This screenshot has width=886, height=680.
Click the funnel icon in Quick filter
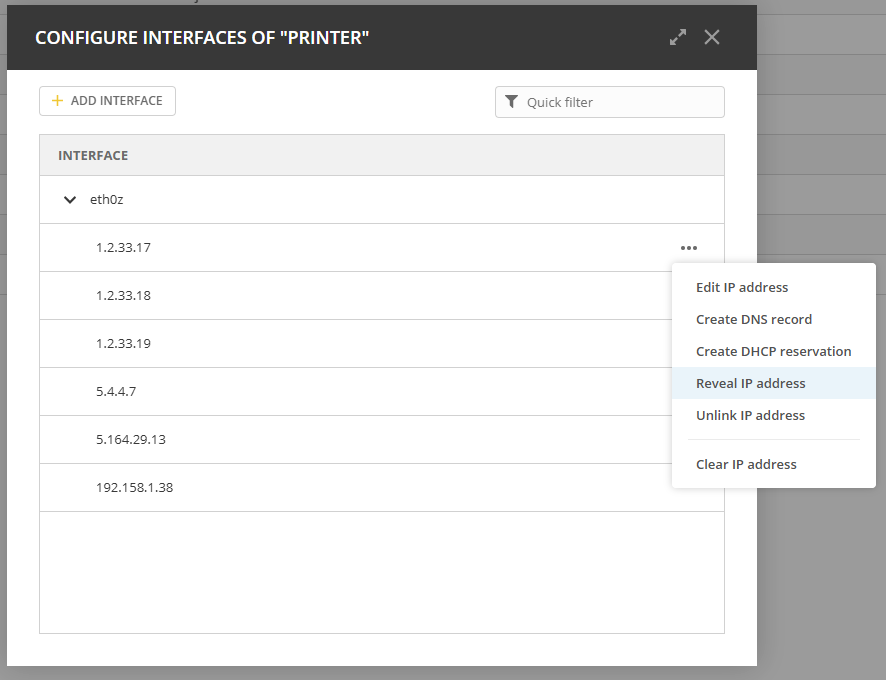(x=512, y=102)
